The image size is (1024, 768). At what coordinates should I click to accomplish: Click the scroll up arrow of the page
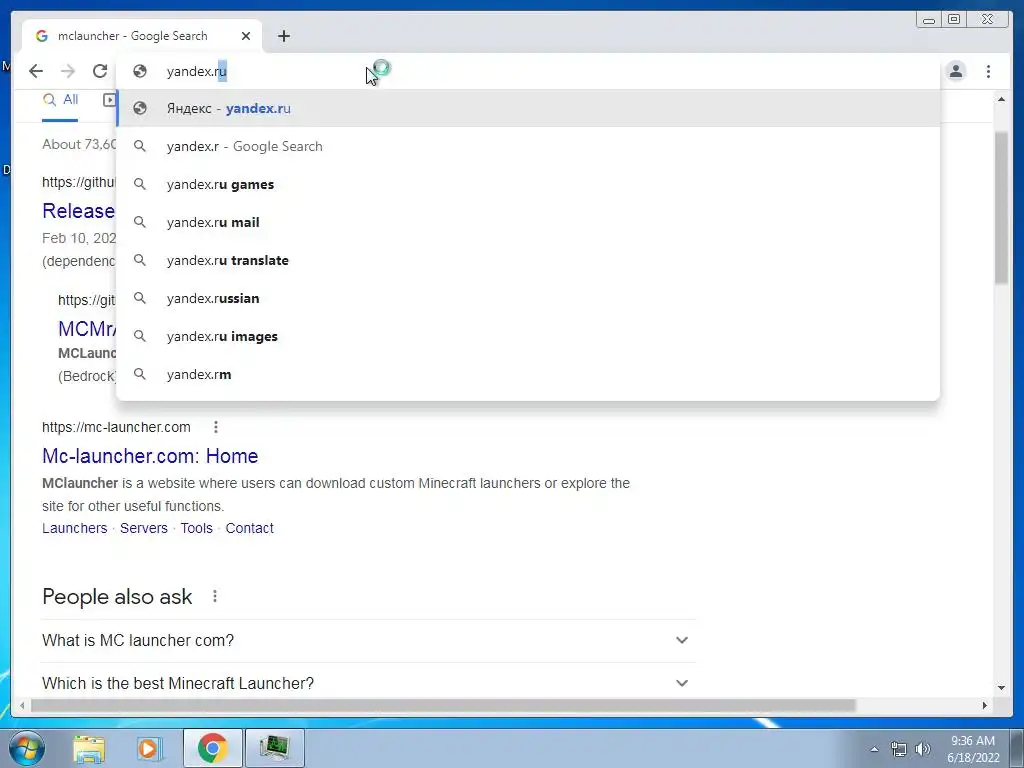tap(1001, 99)
